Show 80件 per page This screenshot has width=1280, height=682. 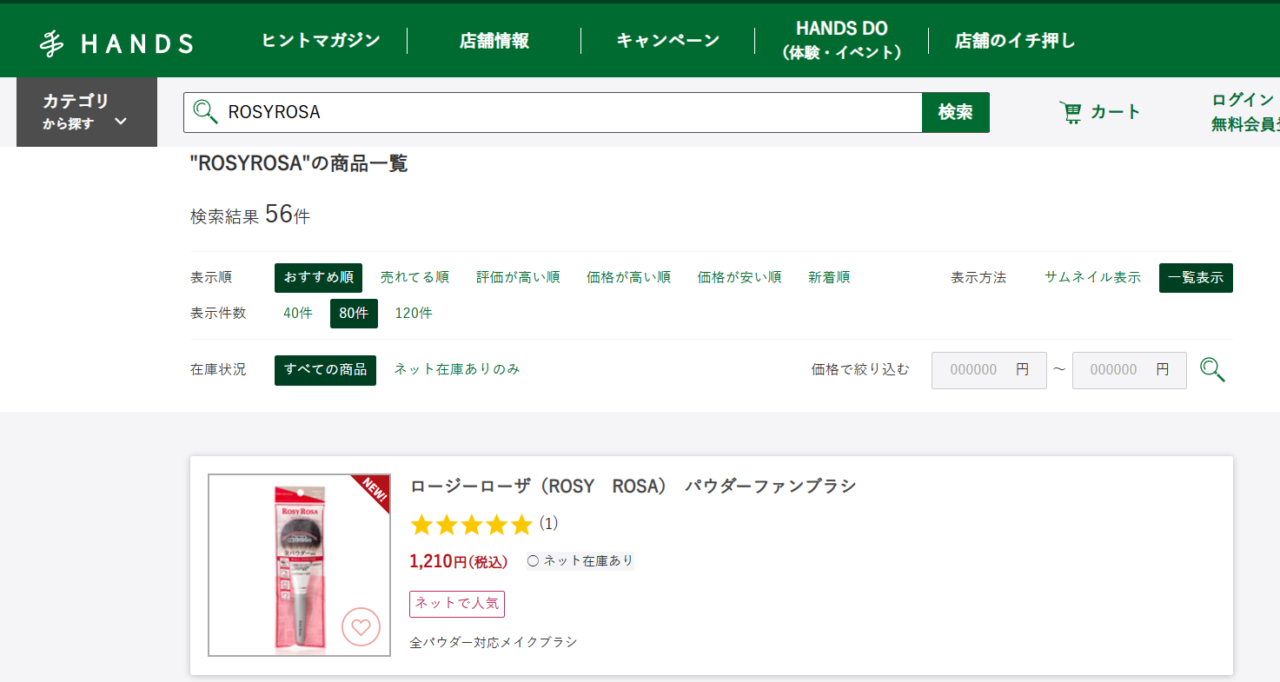click(x=354, y=314)
